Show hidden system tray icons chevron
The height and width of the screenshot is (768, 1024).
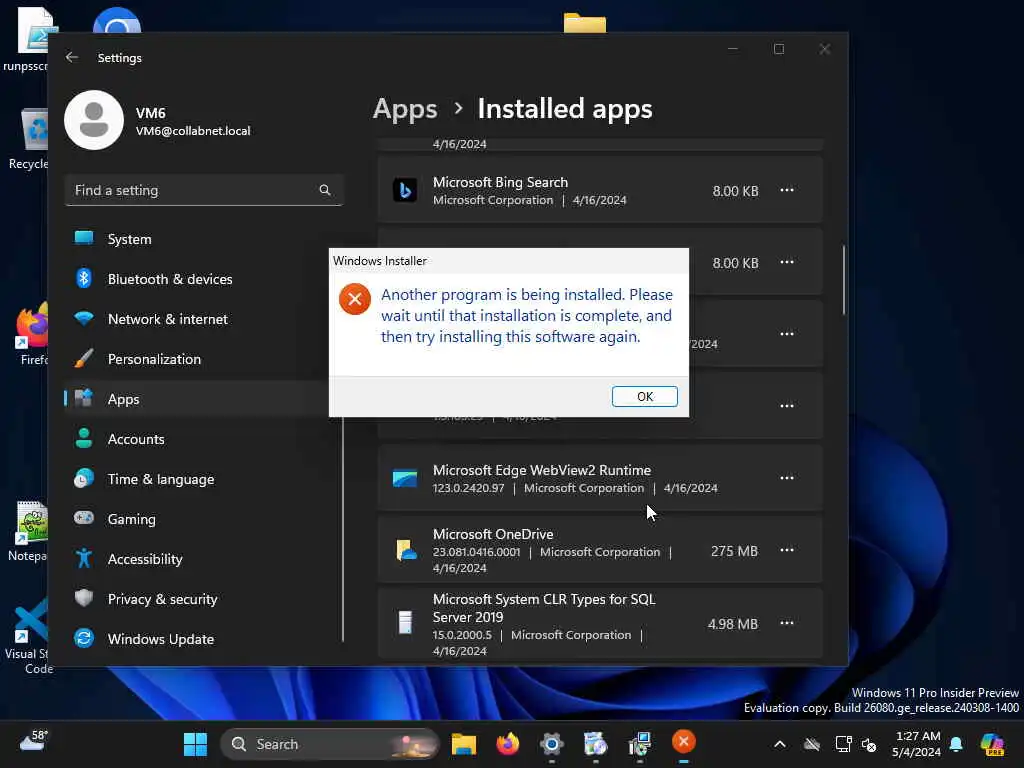[780, 744]
